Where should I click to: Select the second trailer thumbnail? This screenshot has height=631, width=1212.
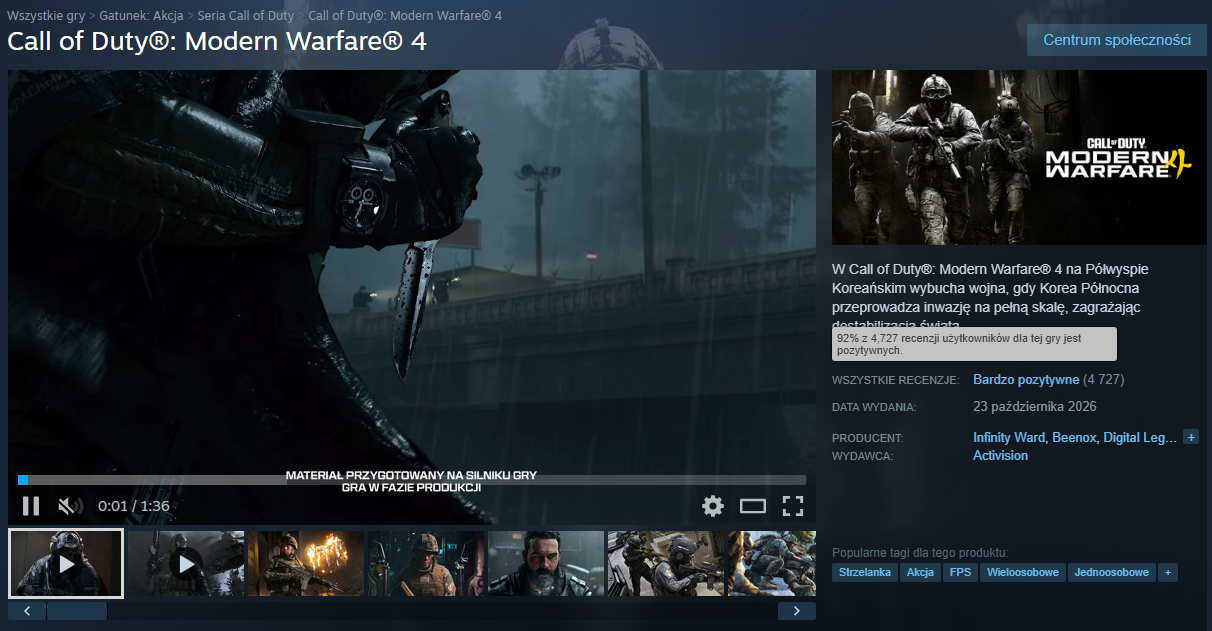coord(186,564)
